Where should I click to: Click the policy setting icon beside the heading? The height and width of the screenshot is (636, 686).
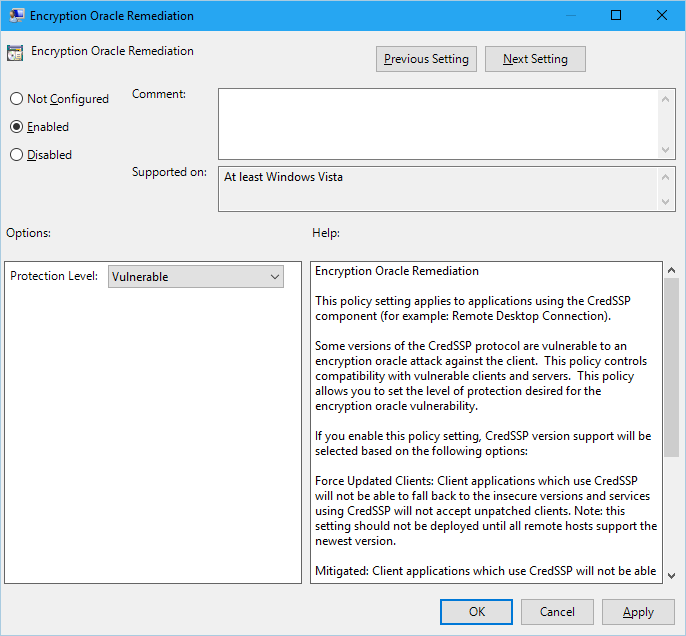click(15, 53)
